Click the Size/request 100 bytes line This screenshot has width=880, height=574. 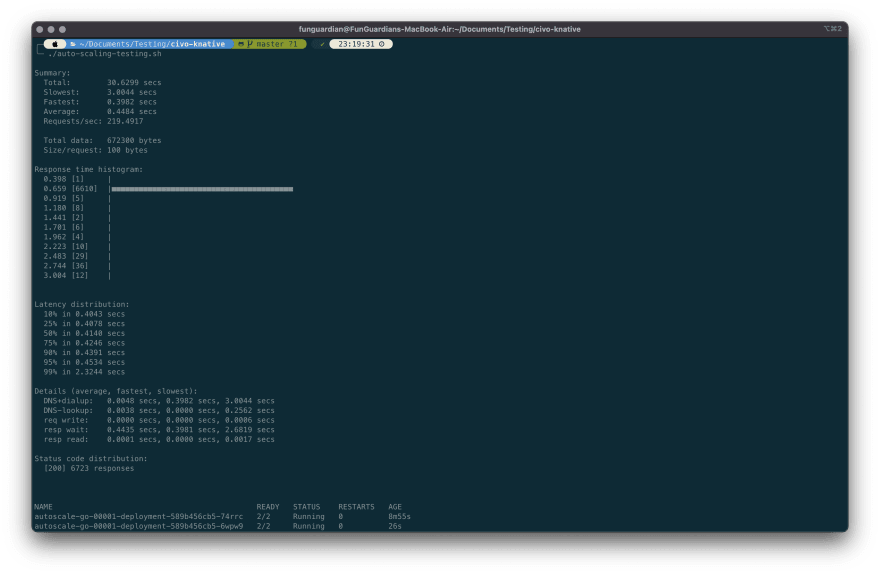point(95,150)
